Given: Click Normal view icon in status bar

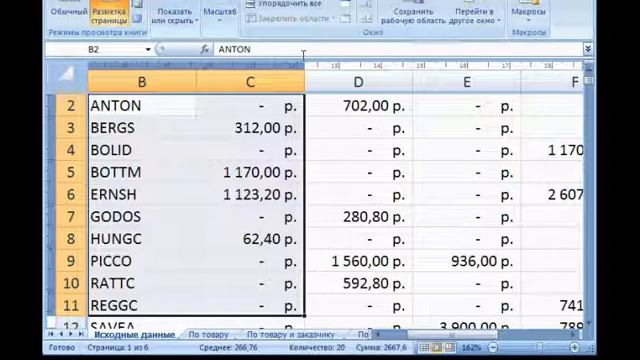Looking at the screenshot, I should tap(424, 348).
